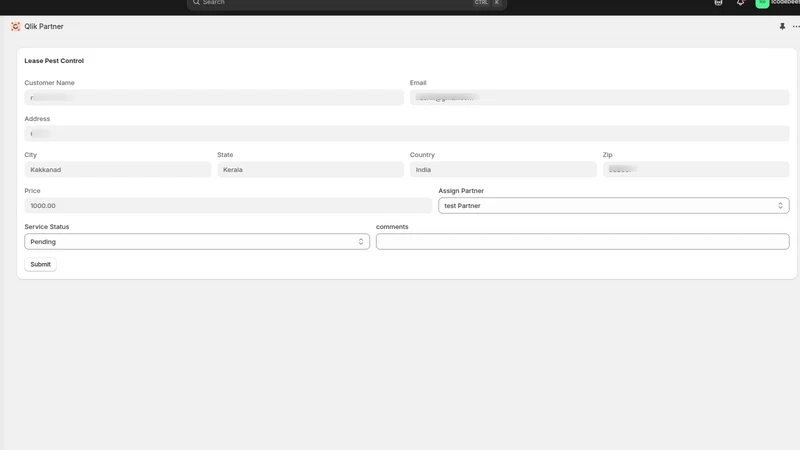Click the Customer Name field
This screenshot has height=450, width=800.
tap(214, 97)
